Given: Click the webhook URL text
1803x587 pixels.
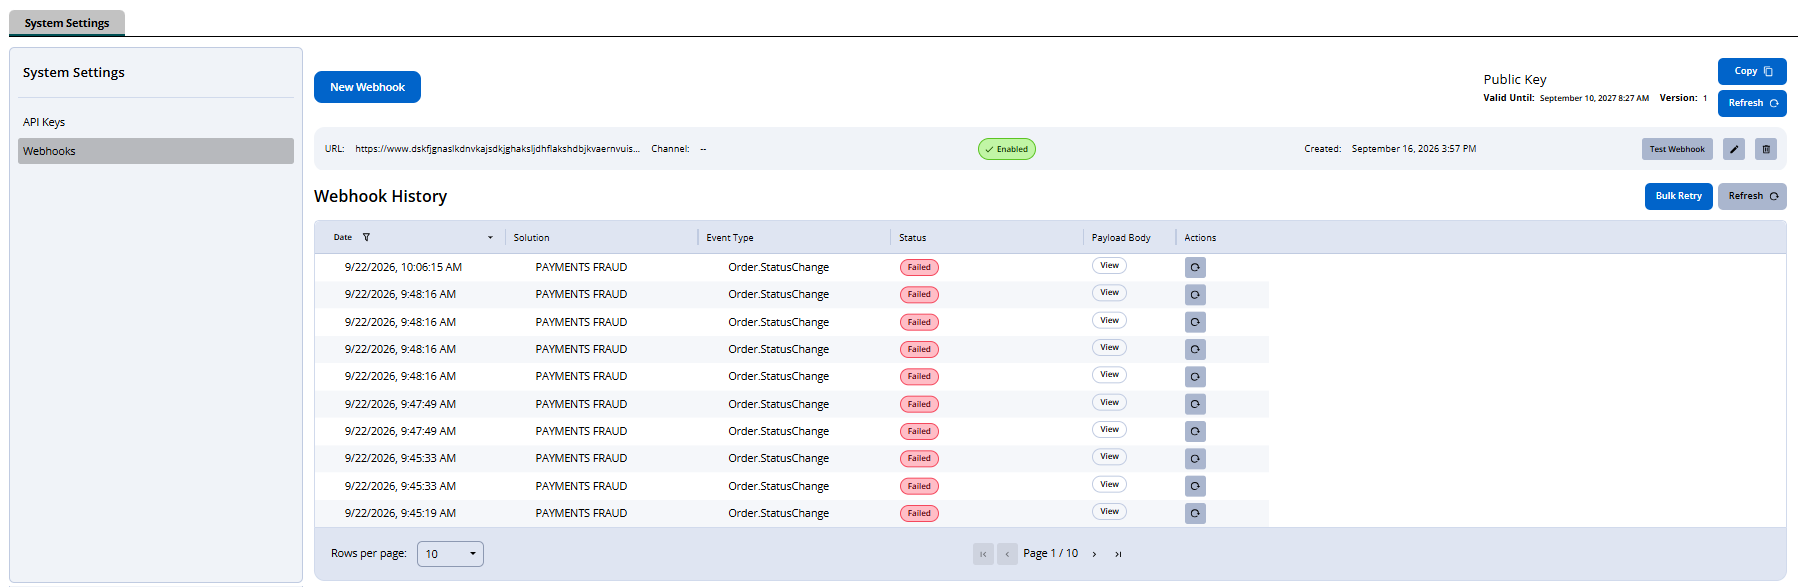Looking at the screenshot, I should tap(497, 149).
